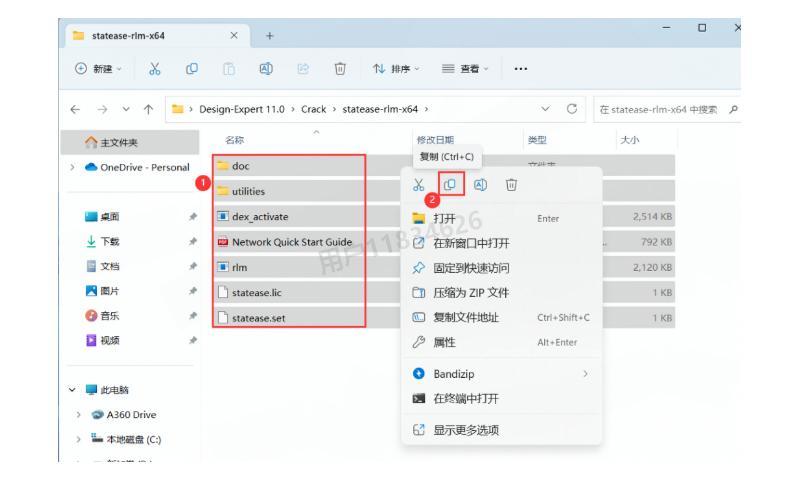Open the 排序 (Sort) dropdown
This screenshot has height=481, width=800.
396,69
